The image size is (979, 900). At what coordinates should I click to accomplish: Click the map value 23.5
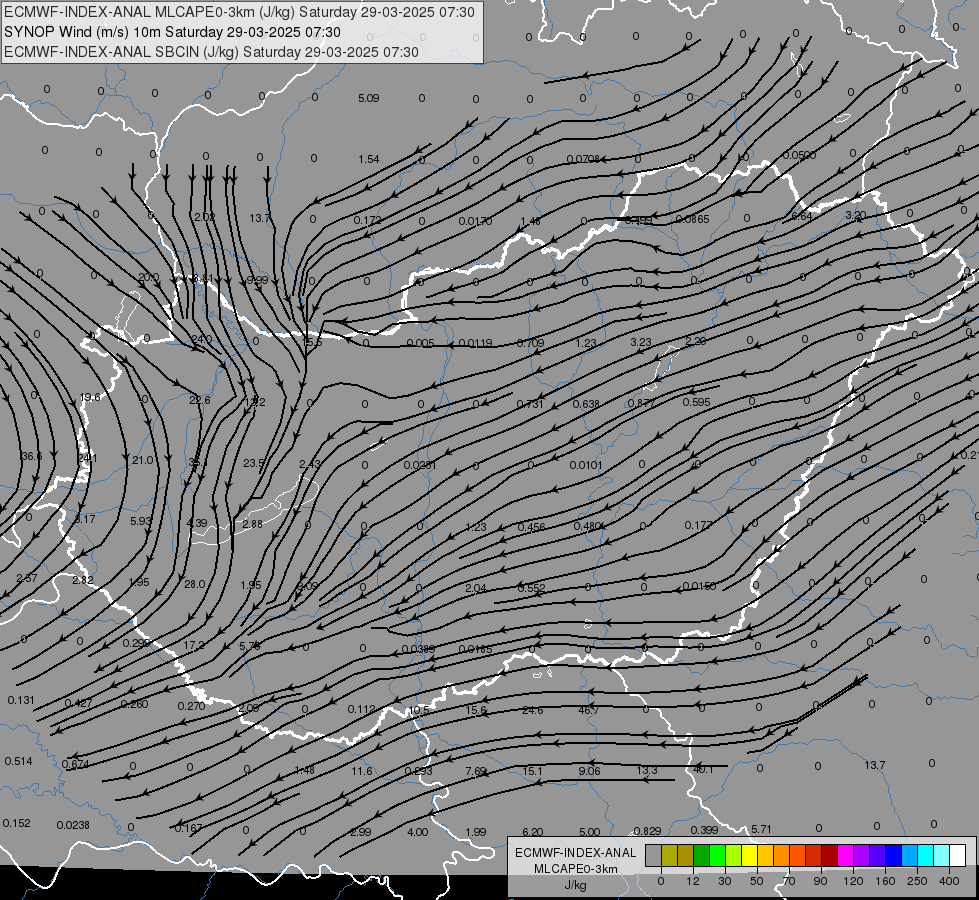(x=254, y=463)
